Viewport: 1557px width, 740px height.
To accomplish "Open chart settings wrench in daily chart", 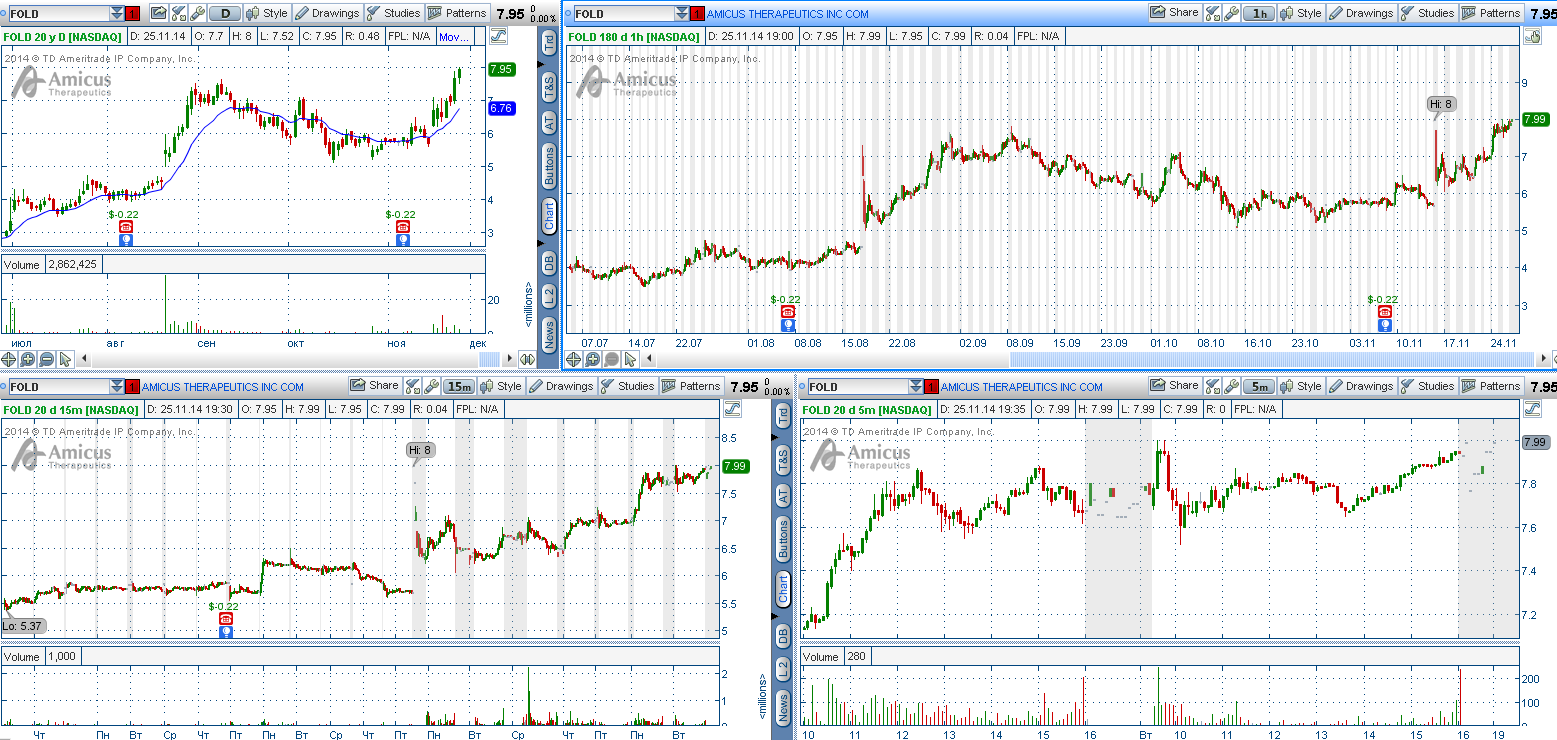I will [x=198, y=13].
